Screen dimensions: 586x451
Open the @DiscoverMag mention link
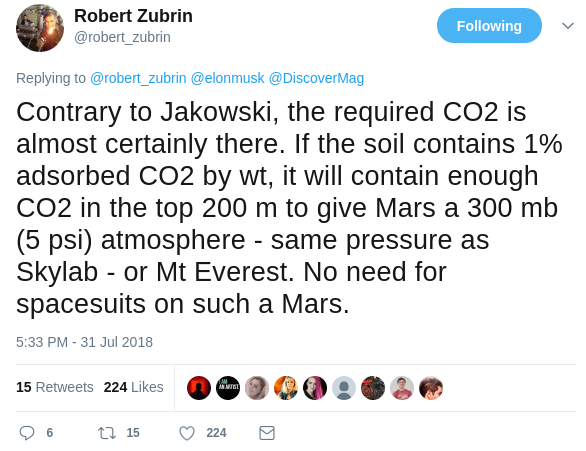click(316, 78)
